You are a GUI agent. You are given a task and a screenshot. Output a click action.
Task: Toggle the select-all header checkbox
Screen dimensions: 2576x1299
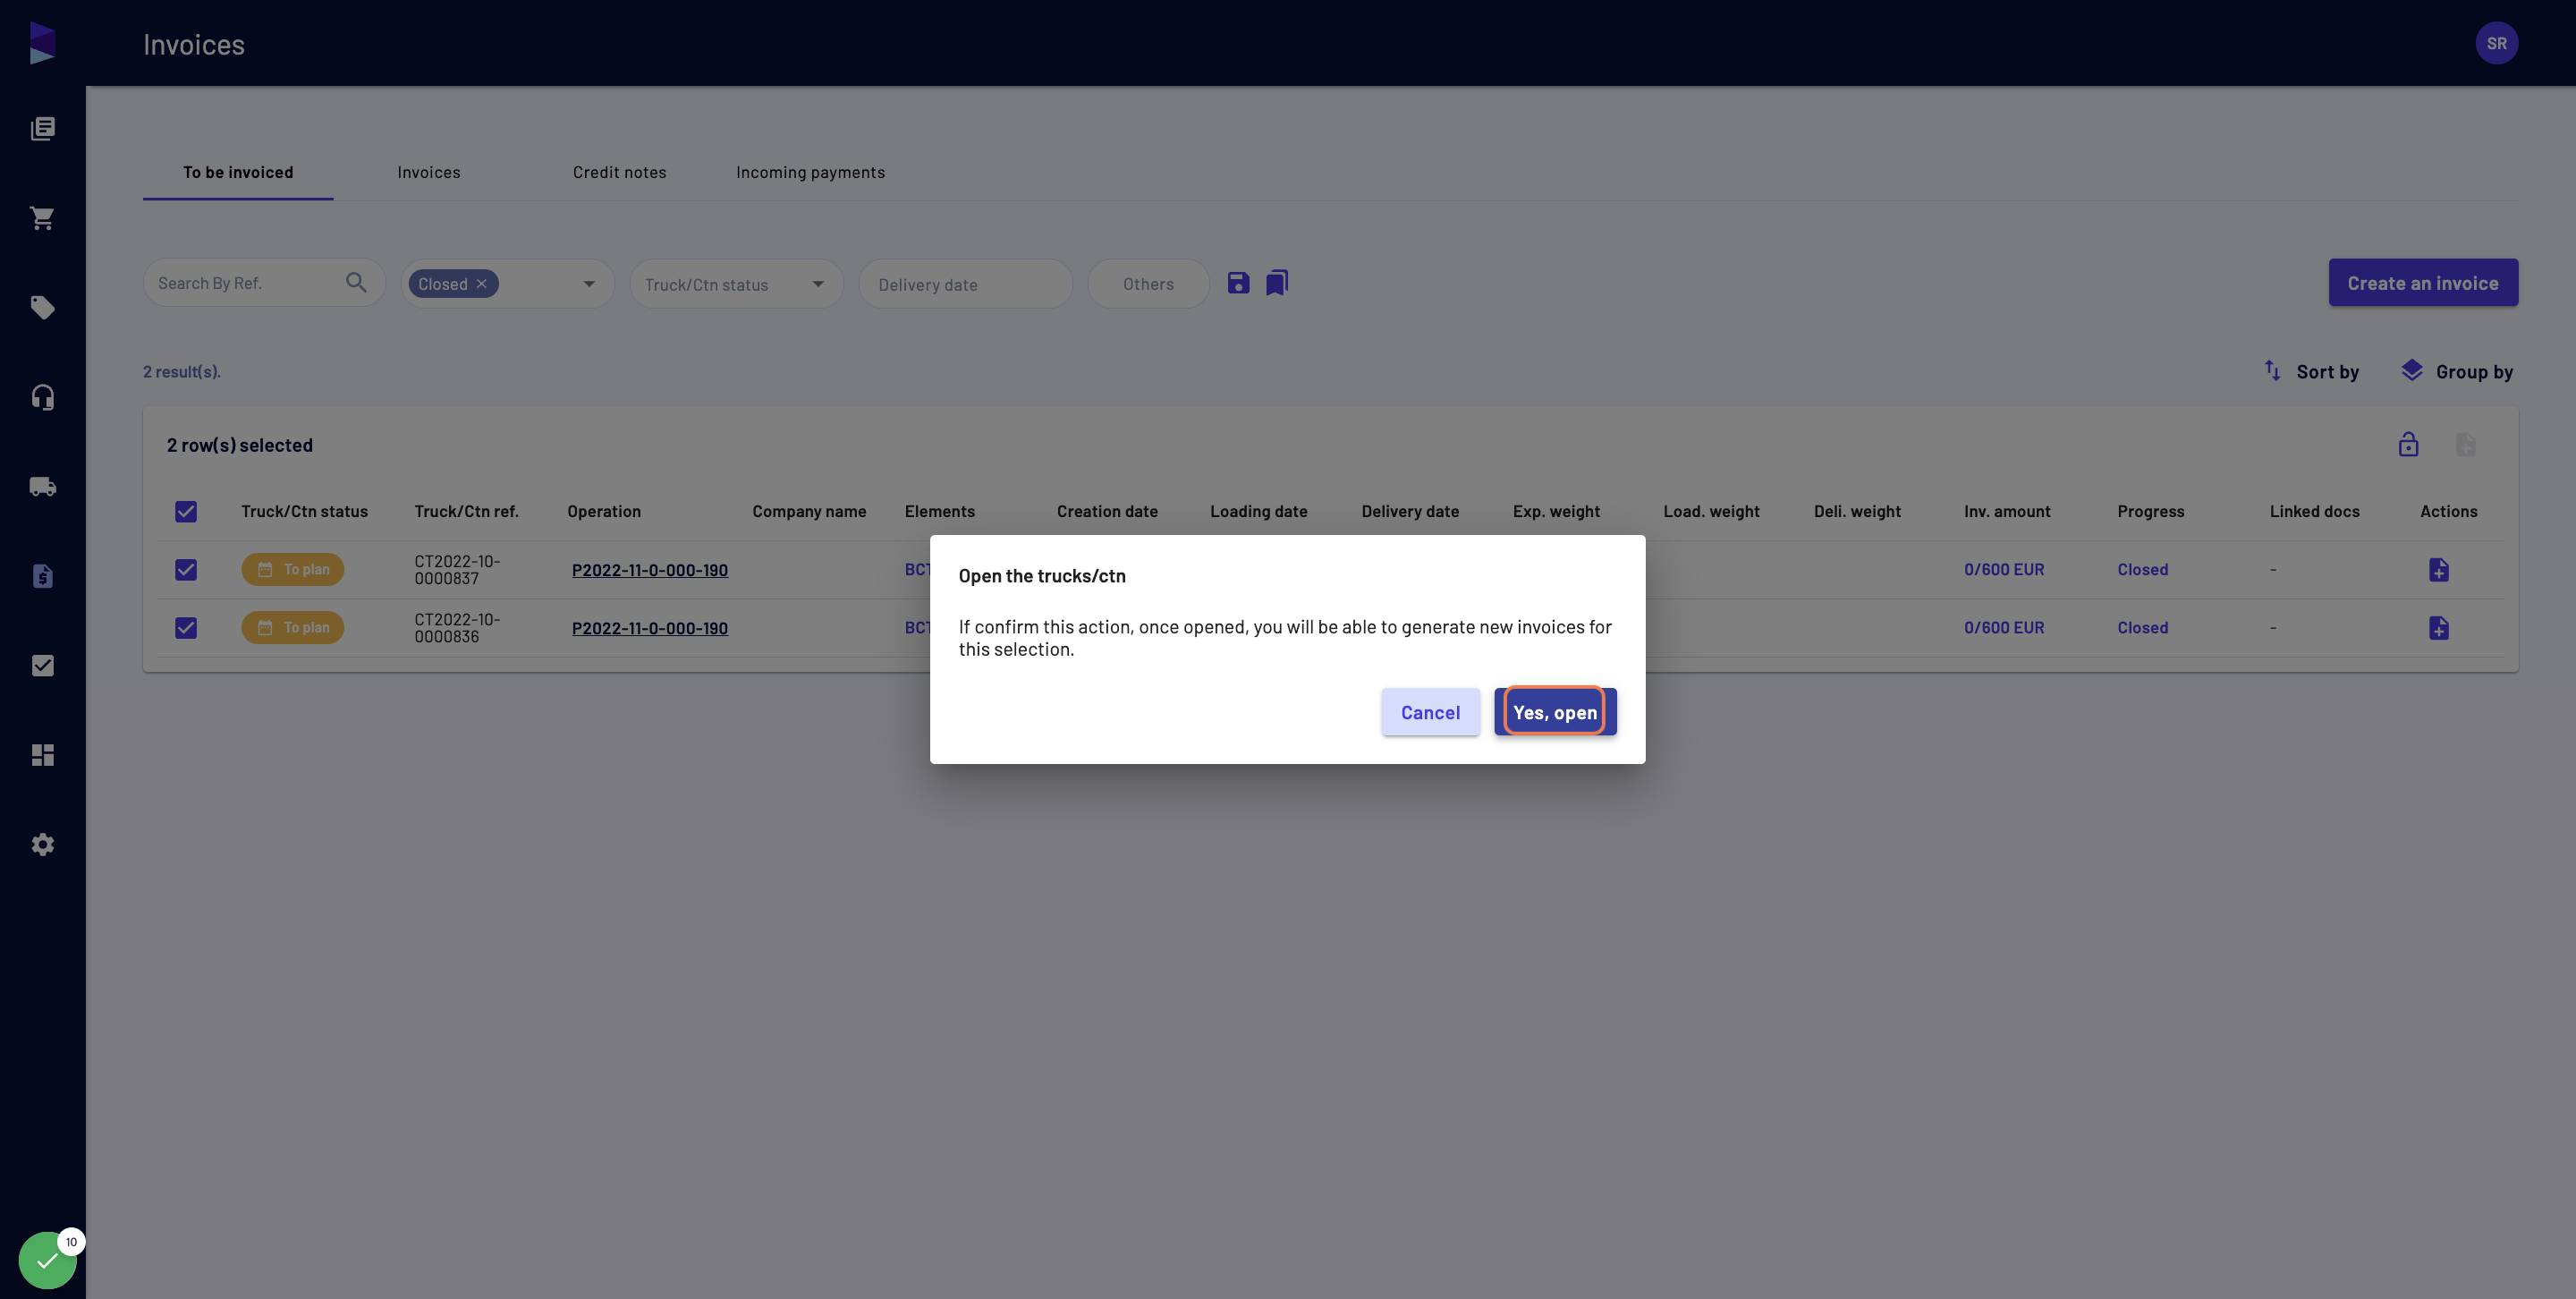click(186, 512)
